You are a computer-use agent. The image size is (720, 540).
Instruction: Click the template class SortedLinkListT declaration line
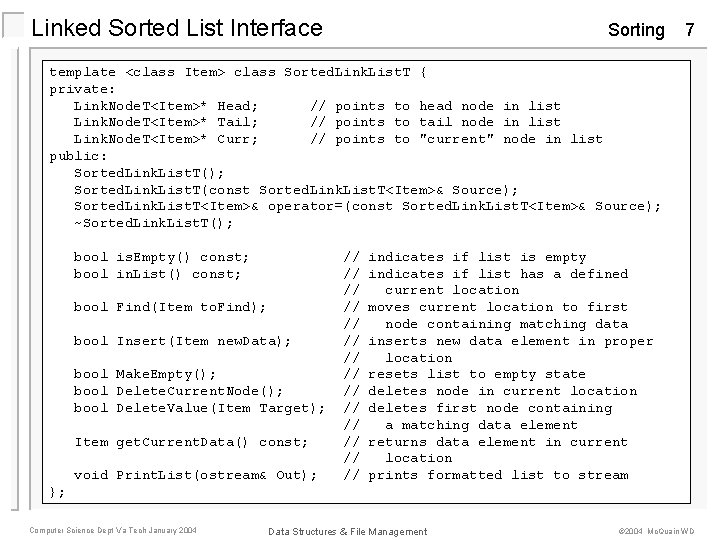pos(238,72)
